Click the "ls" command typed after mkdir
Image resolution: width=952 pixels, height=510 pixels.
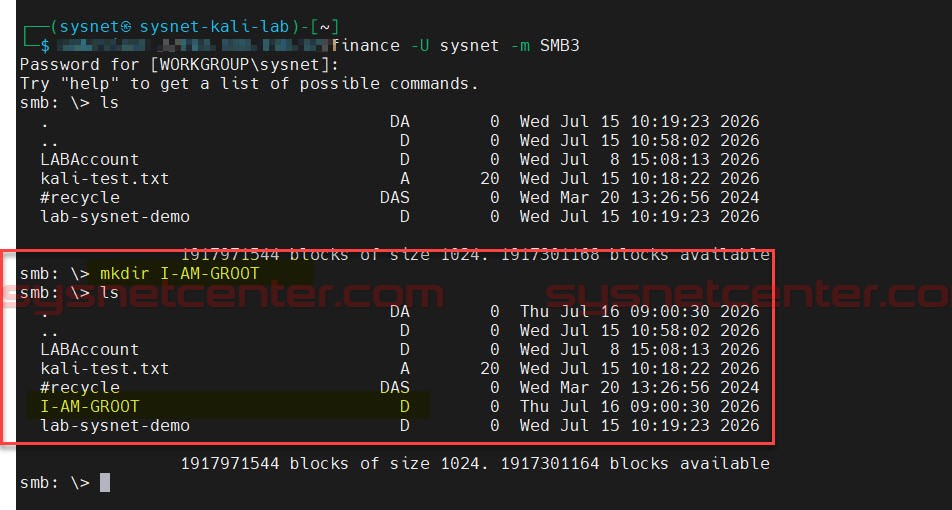(x=109, y=293)
